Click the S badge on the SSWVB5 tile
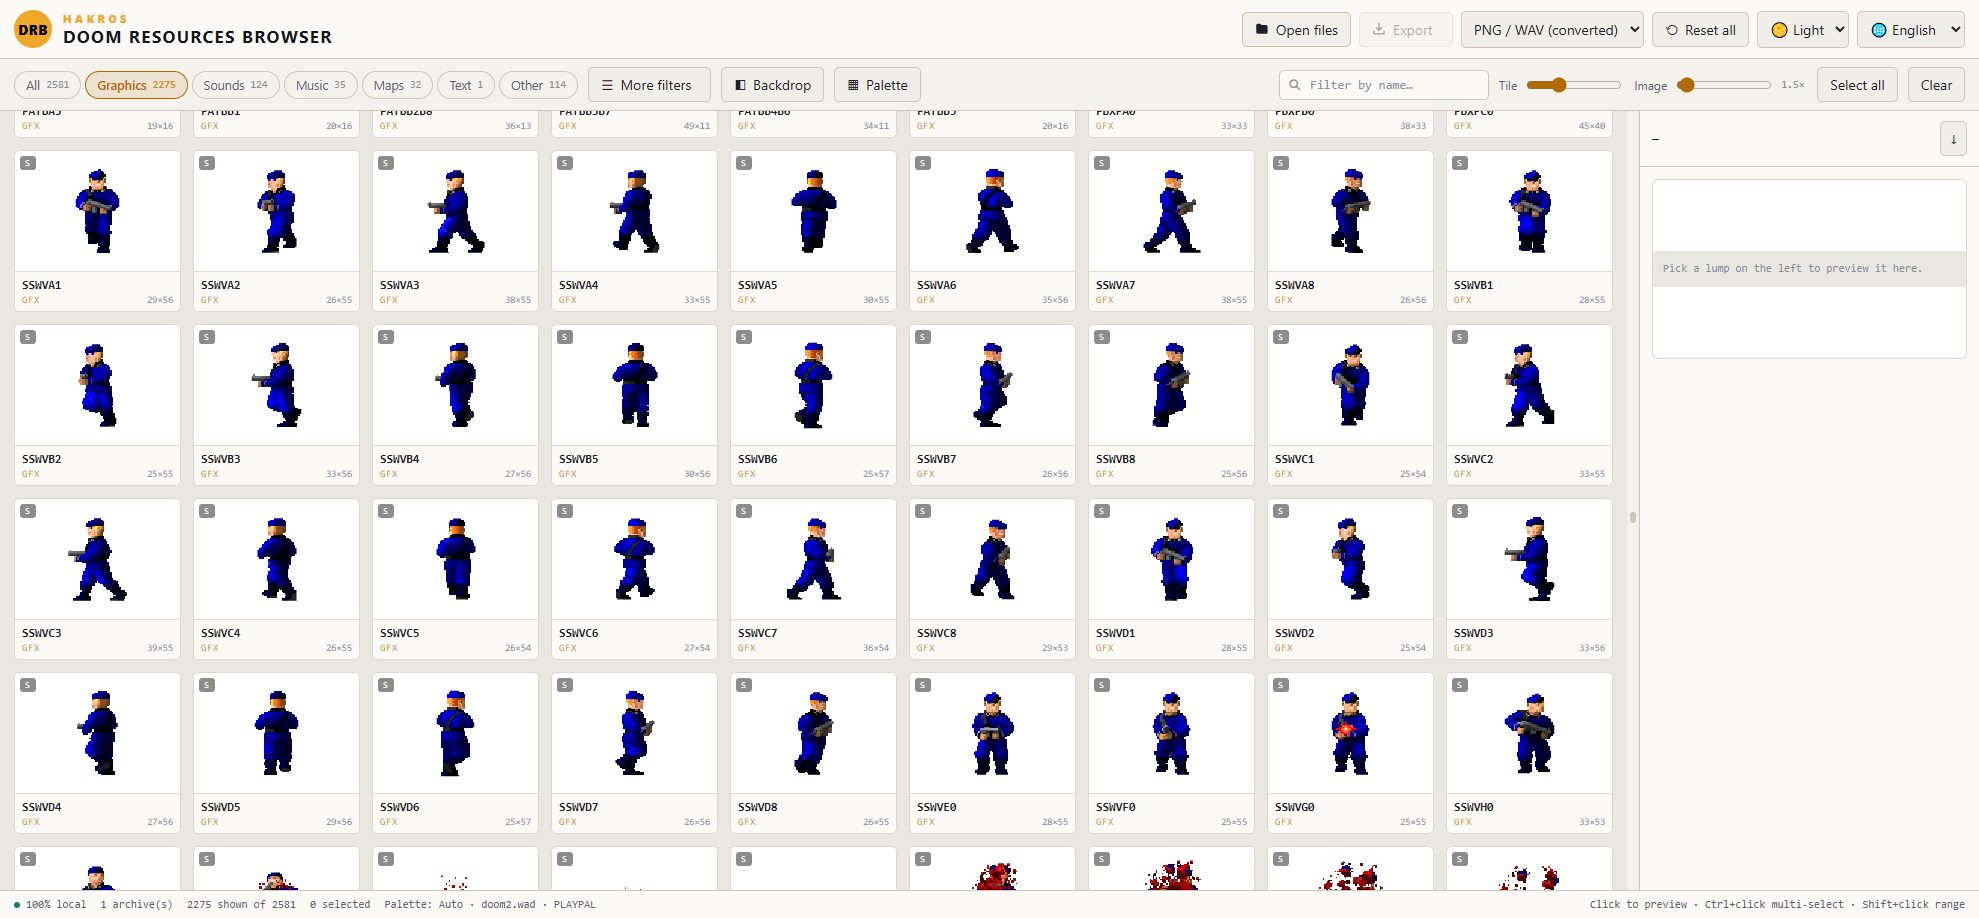The image size is (1979, 918). (565, 337)
